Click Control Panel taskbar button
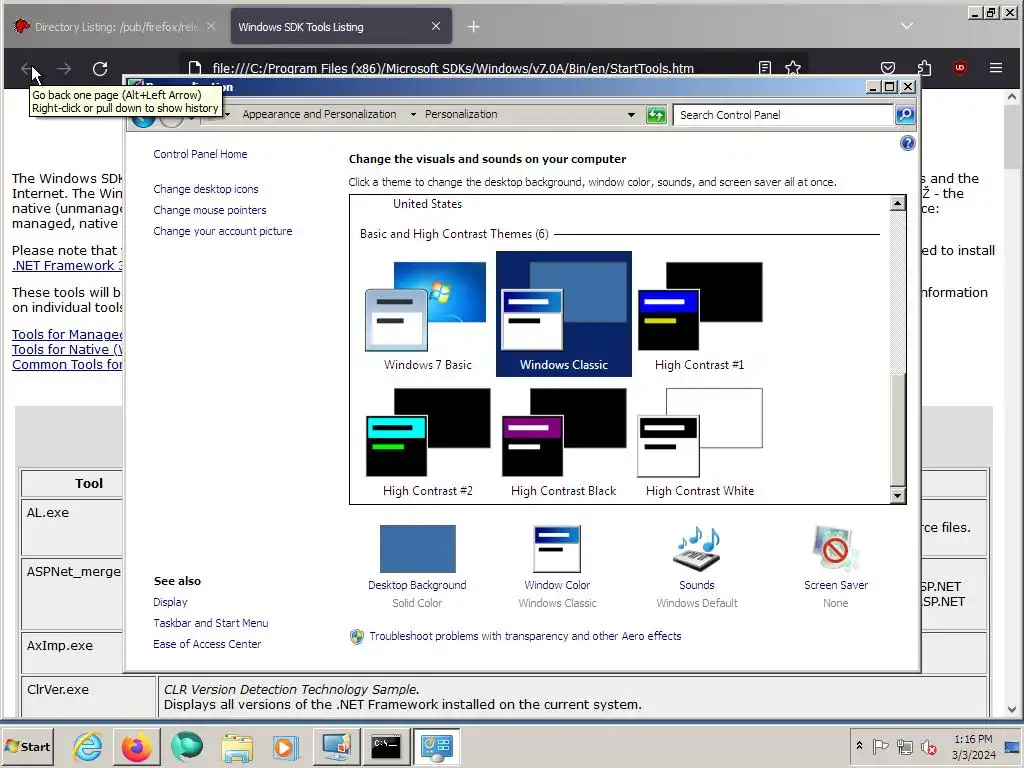 [x=436, y=746]
